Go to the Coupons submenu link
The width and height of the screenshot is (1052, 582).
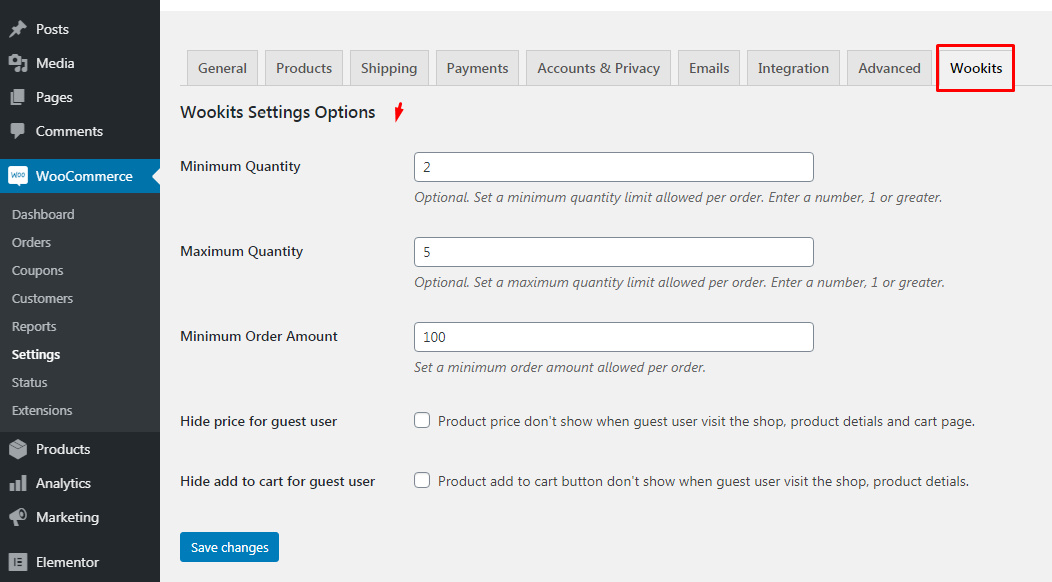37,270
